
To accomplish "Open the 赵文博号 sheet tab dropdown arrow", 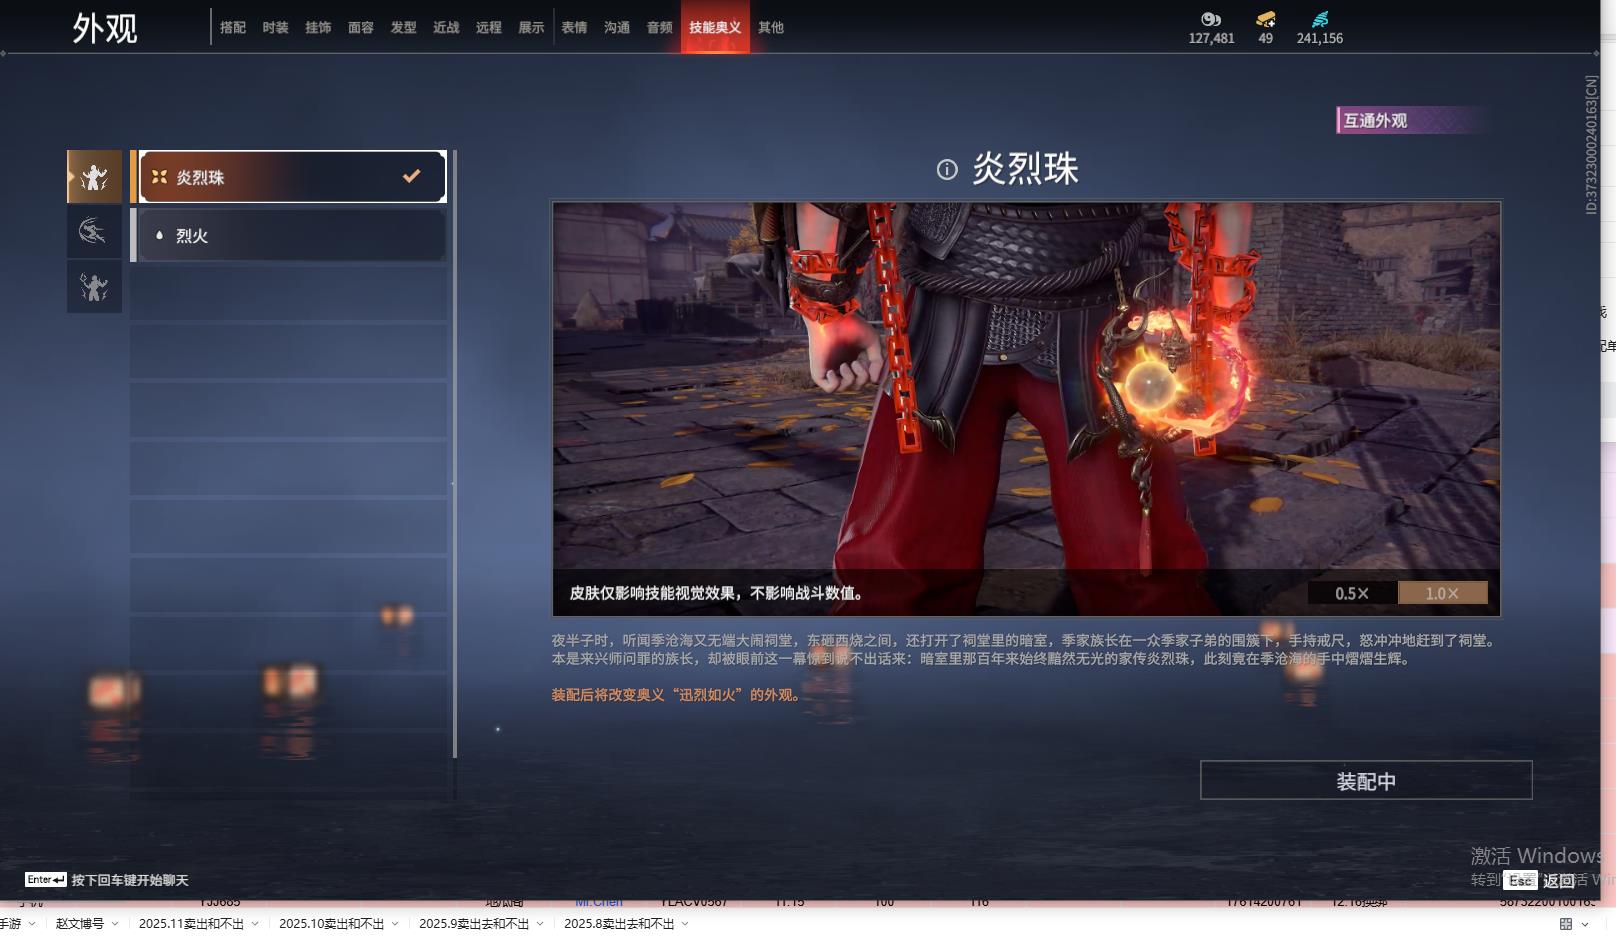I will (115, 924).
